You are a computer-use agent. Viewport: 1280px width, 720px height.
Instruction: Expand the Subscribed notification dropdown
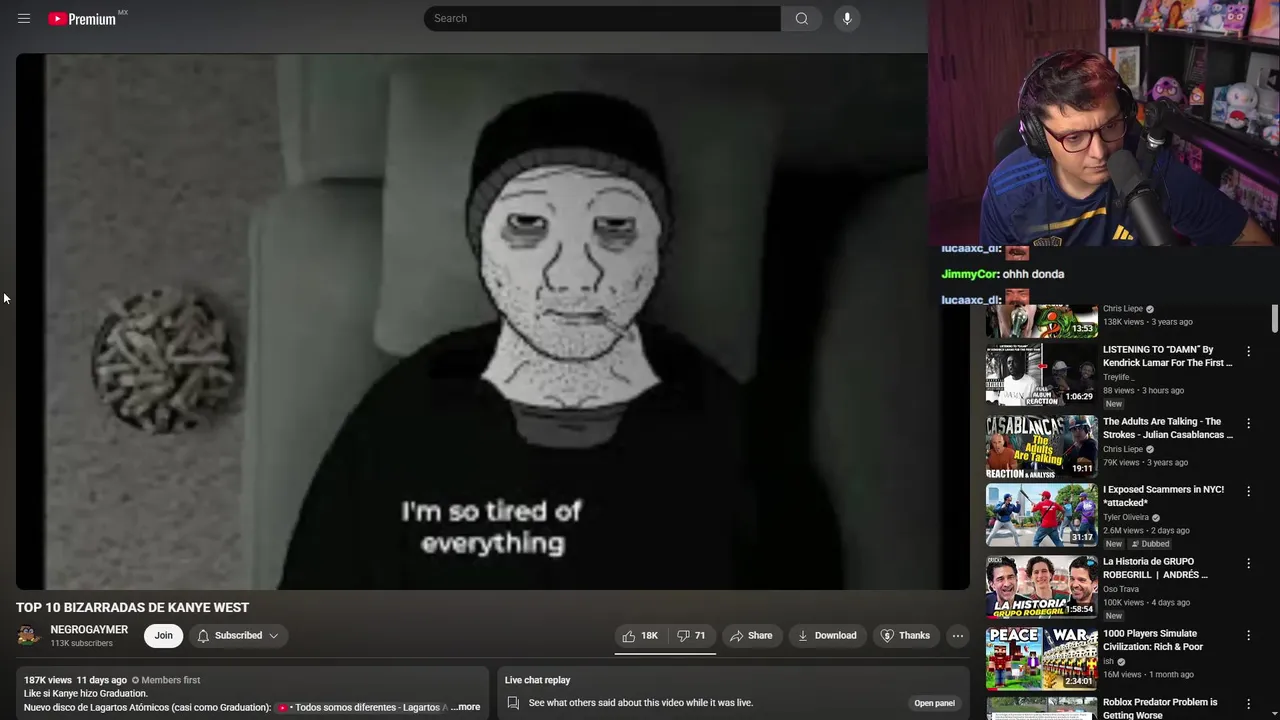coord(238,635)
